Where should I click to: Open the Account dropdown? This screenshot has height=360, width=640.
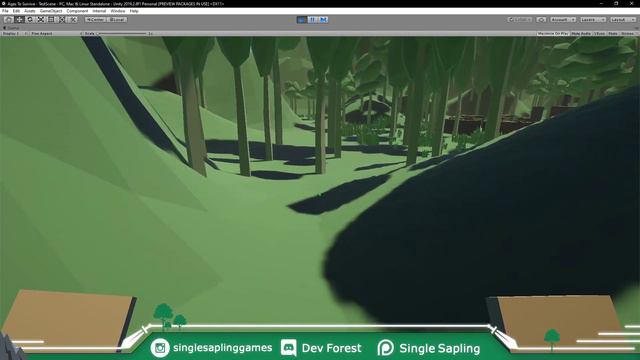(x=563, y=20)
